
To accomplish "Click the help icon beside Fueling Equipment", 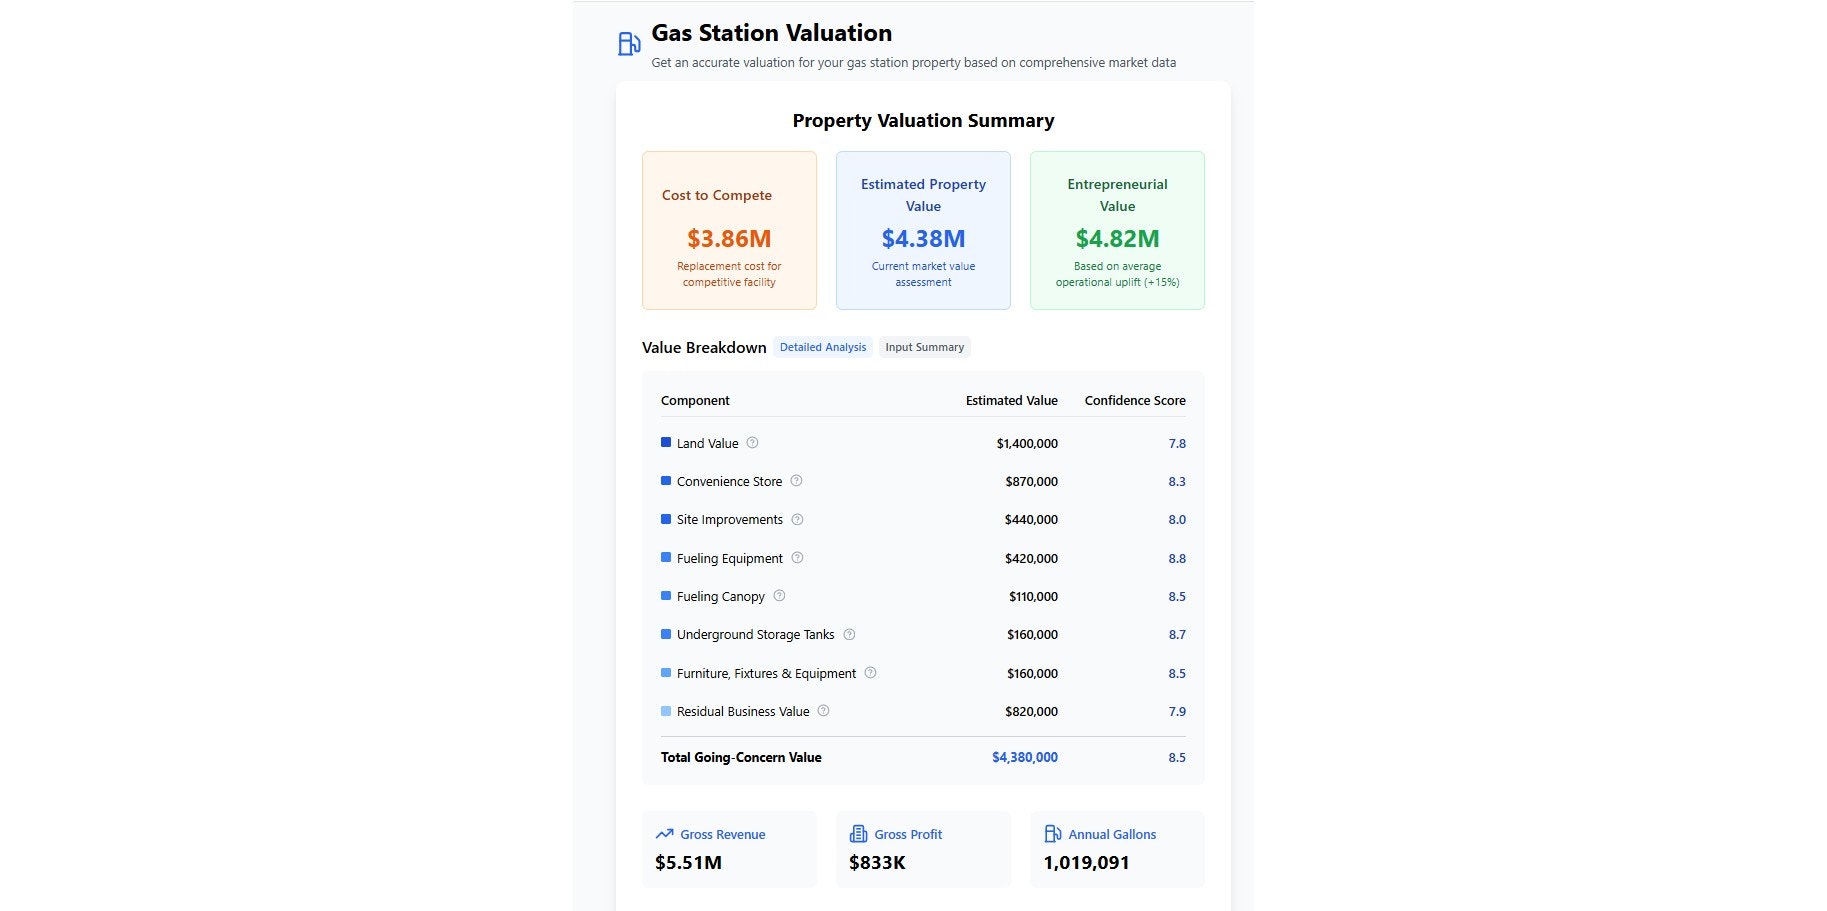I will (x=796, y=558).
